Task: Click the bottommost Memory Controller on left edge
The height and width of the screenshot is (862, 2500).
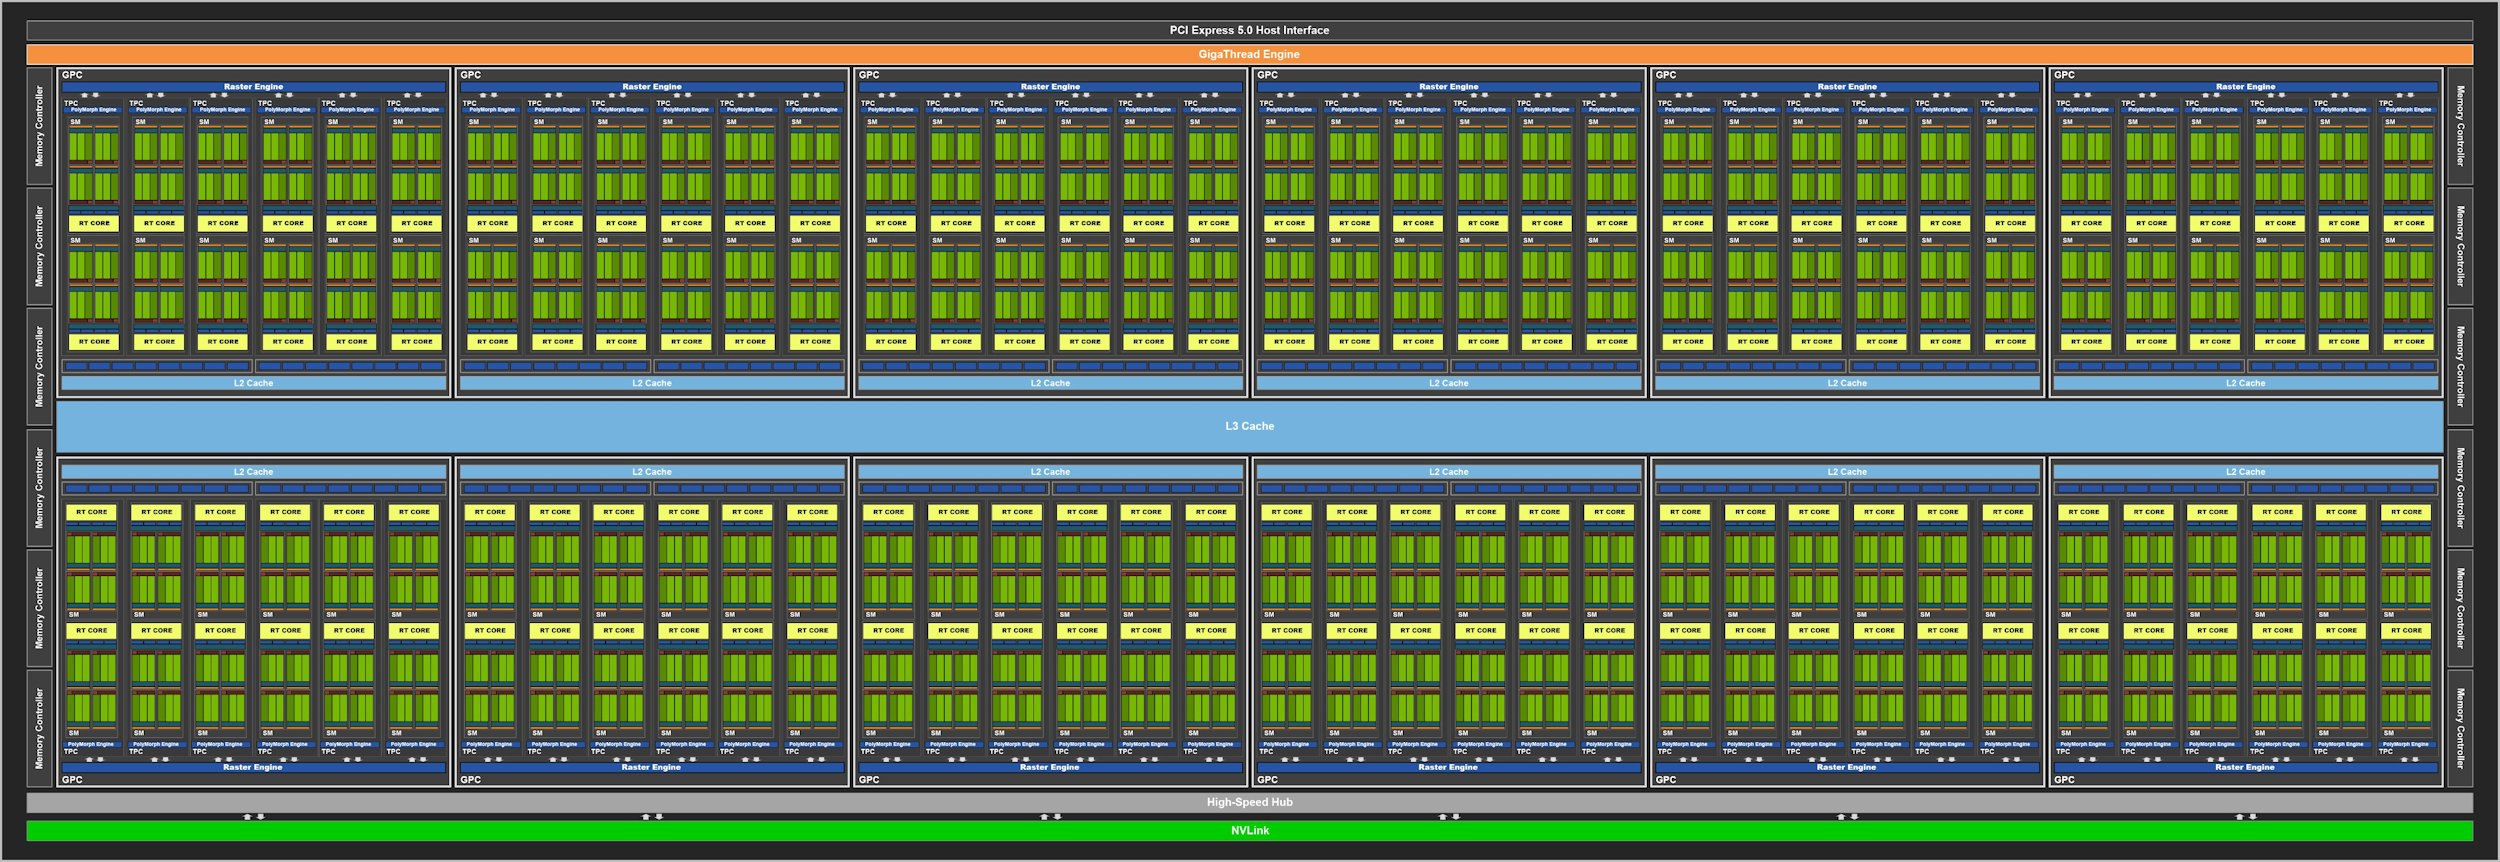Action: [40, 728]
